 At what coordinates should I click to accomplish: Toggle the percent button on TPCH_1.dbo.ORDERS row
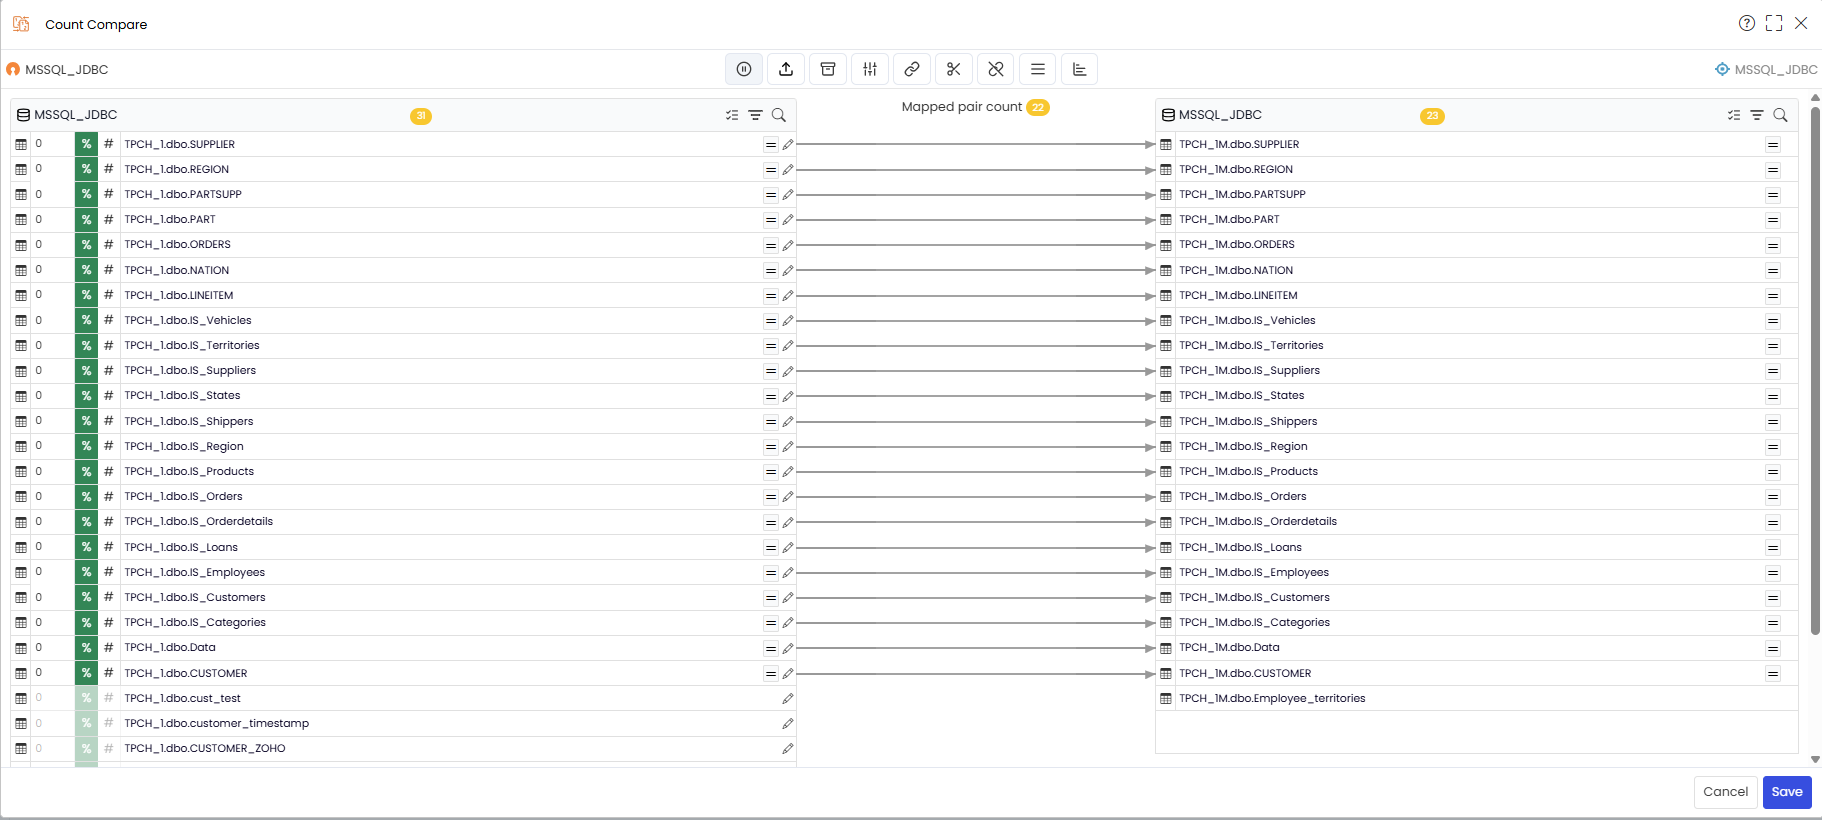click(87, 245)
